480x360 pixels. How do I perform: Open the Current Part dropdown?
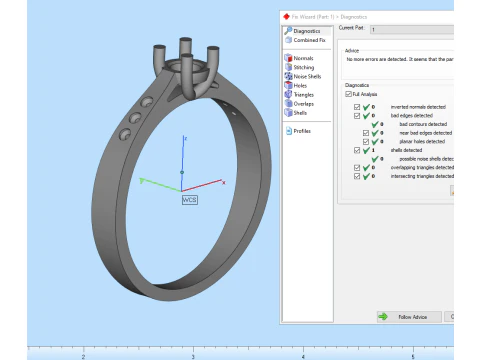tap(412, 30)
